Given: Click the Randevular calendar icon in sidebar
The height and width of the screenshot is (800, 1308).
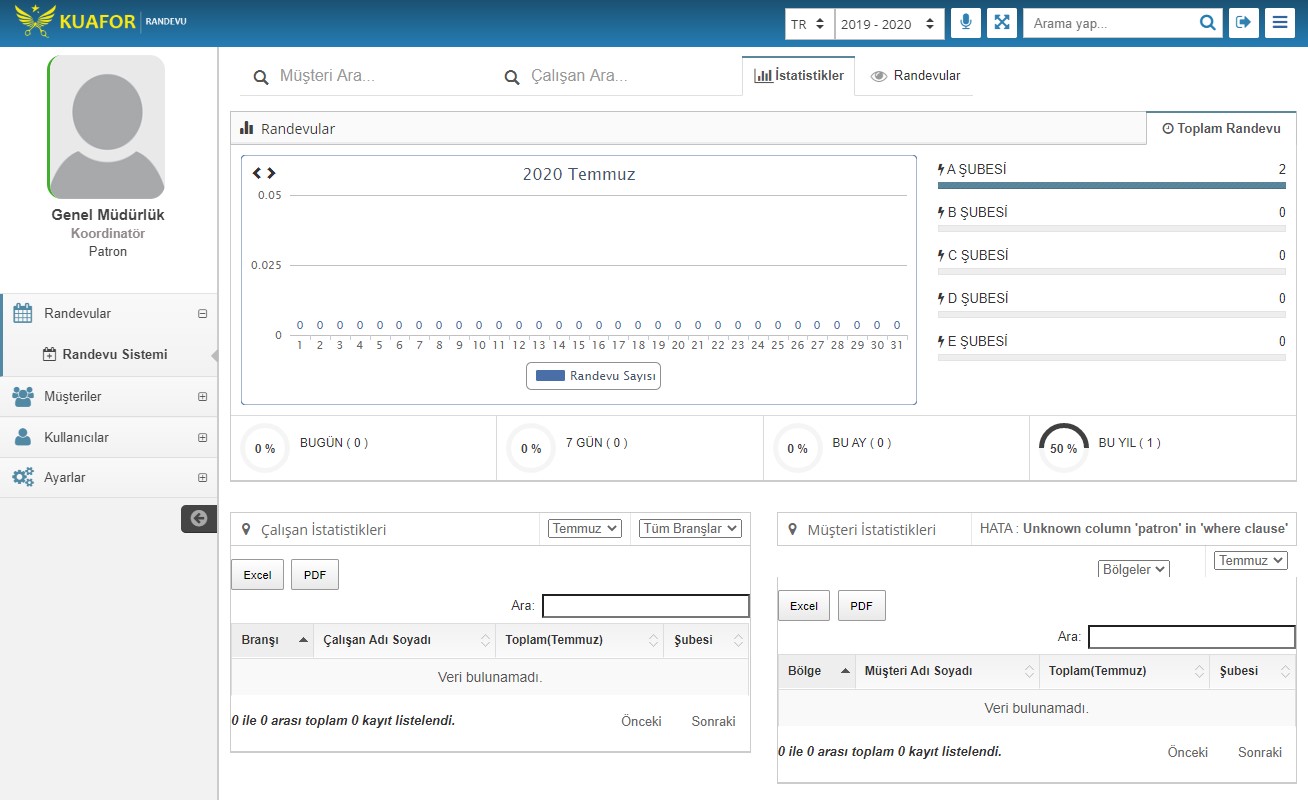Looking at the screenshot, I should 23,313.
